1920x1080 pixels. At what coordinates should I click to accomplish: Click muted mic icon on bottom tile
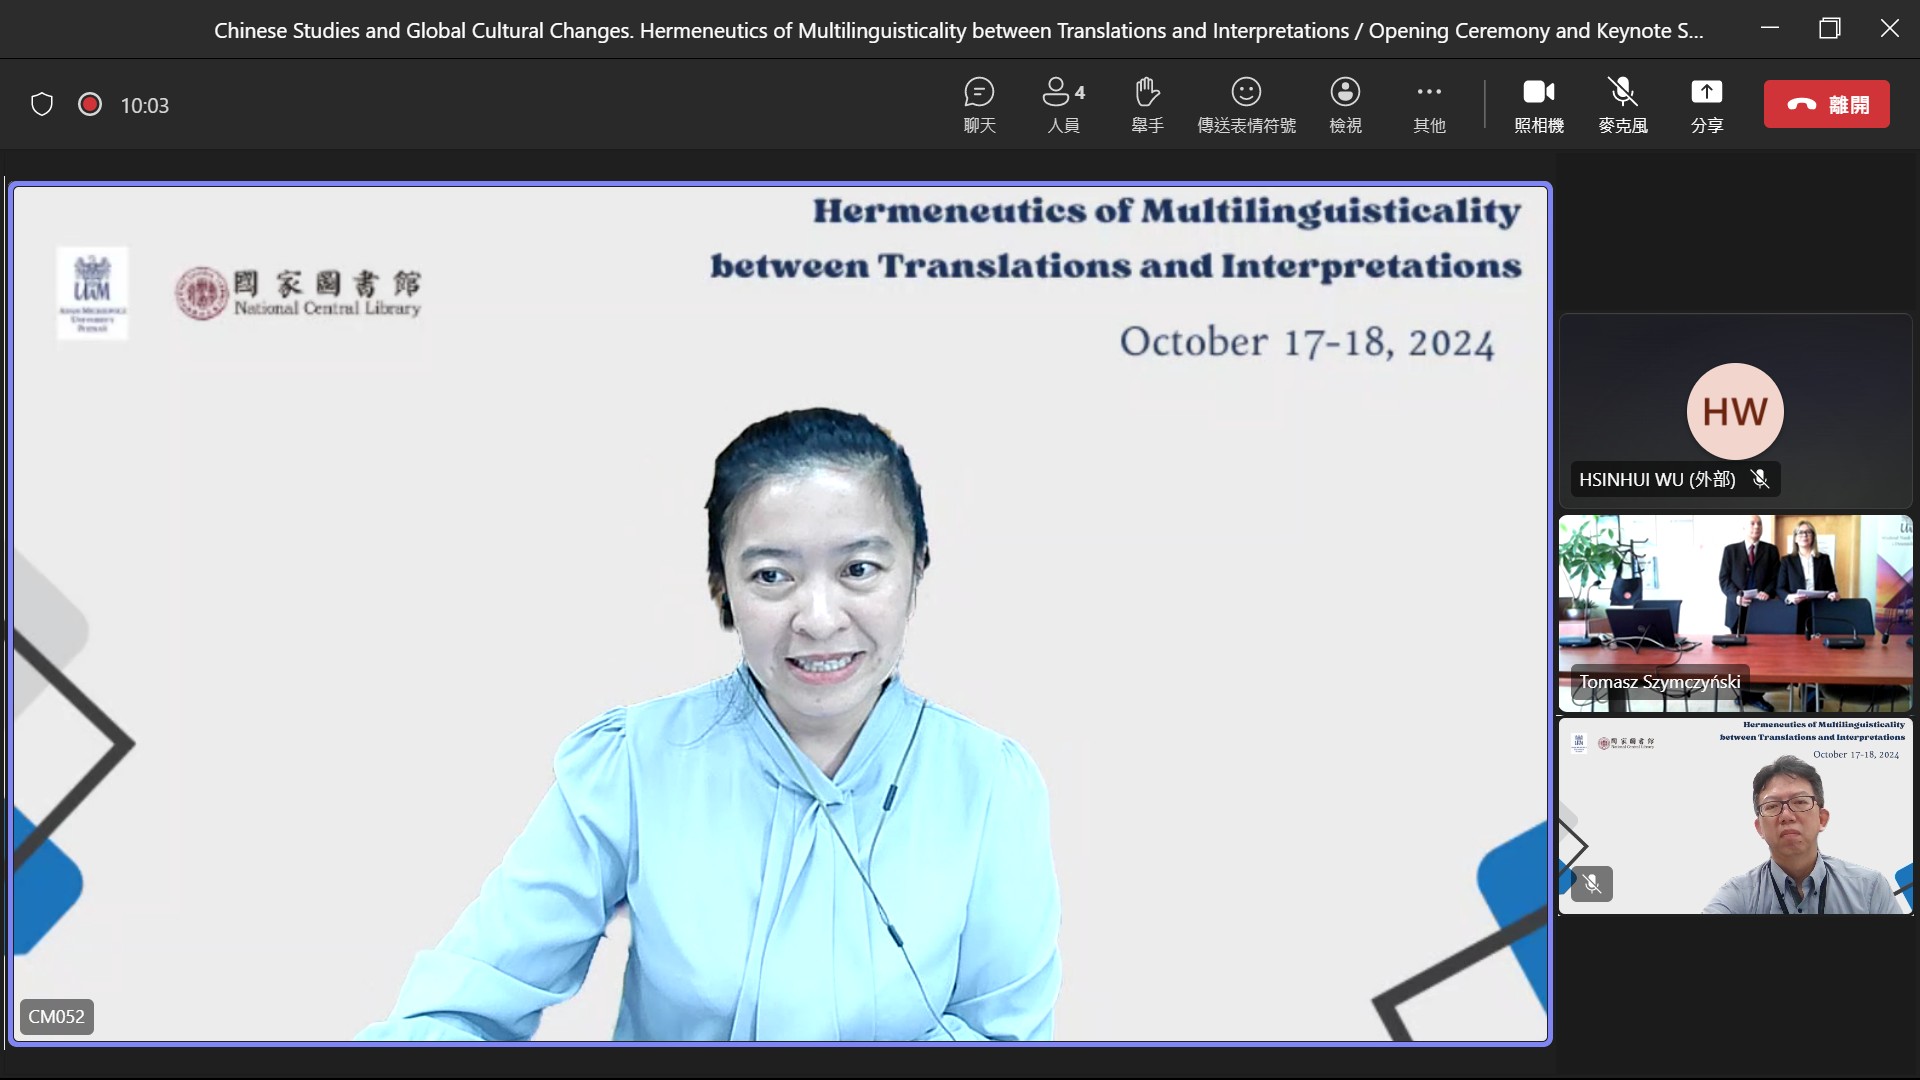point(1591,884)
